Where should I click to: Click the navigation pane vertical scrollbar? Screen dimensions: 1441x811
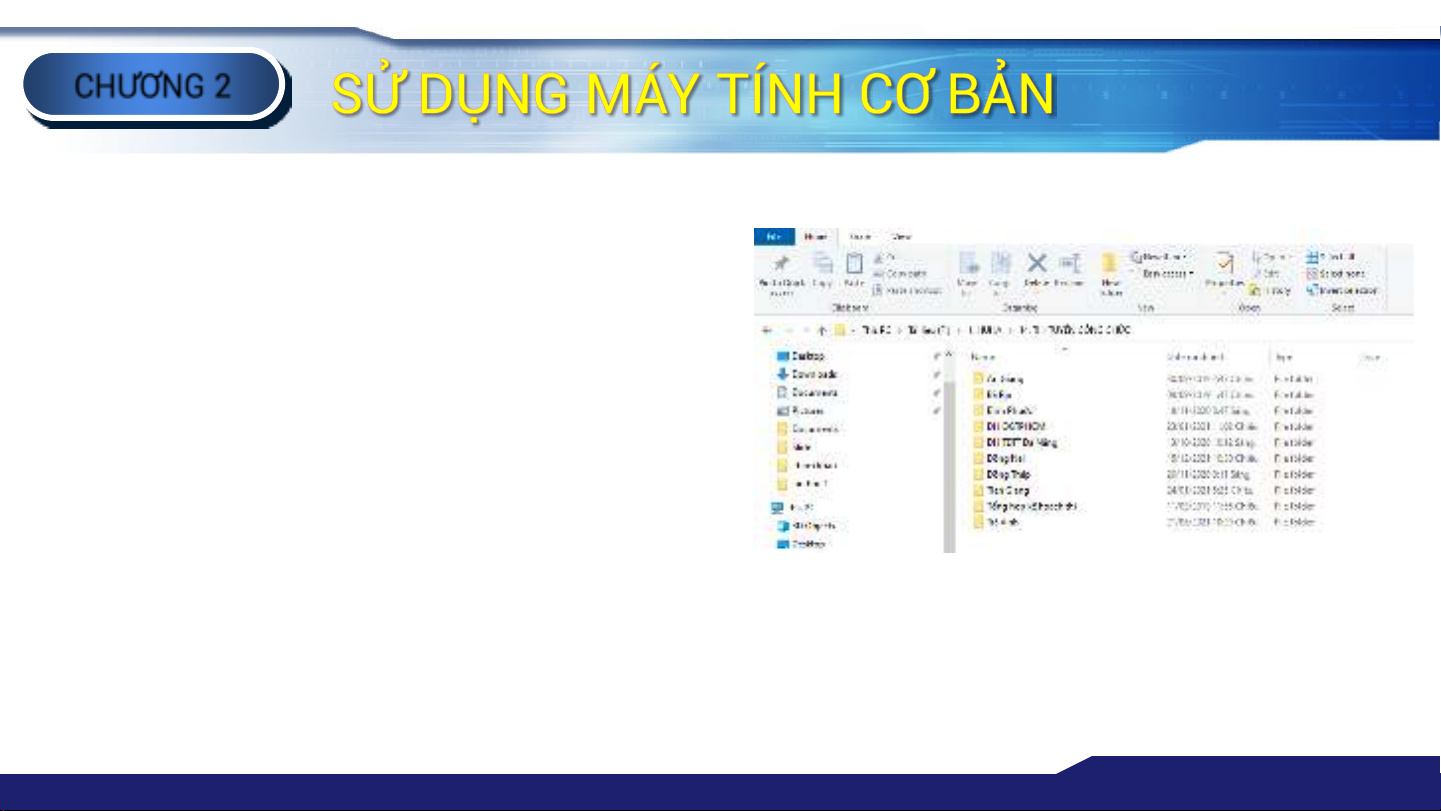tap(949, 450)
